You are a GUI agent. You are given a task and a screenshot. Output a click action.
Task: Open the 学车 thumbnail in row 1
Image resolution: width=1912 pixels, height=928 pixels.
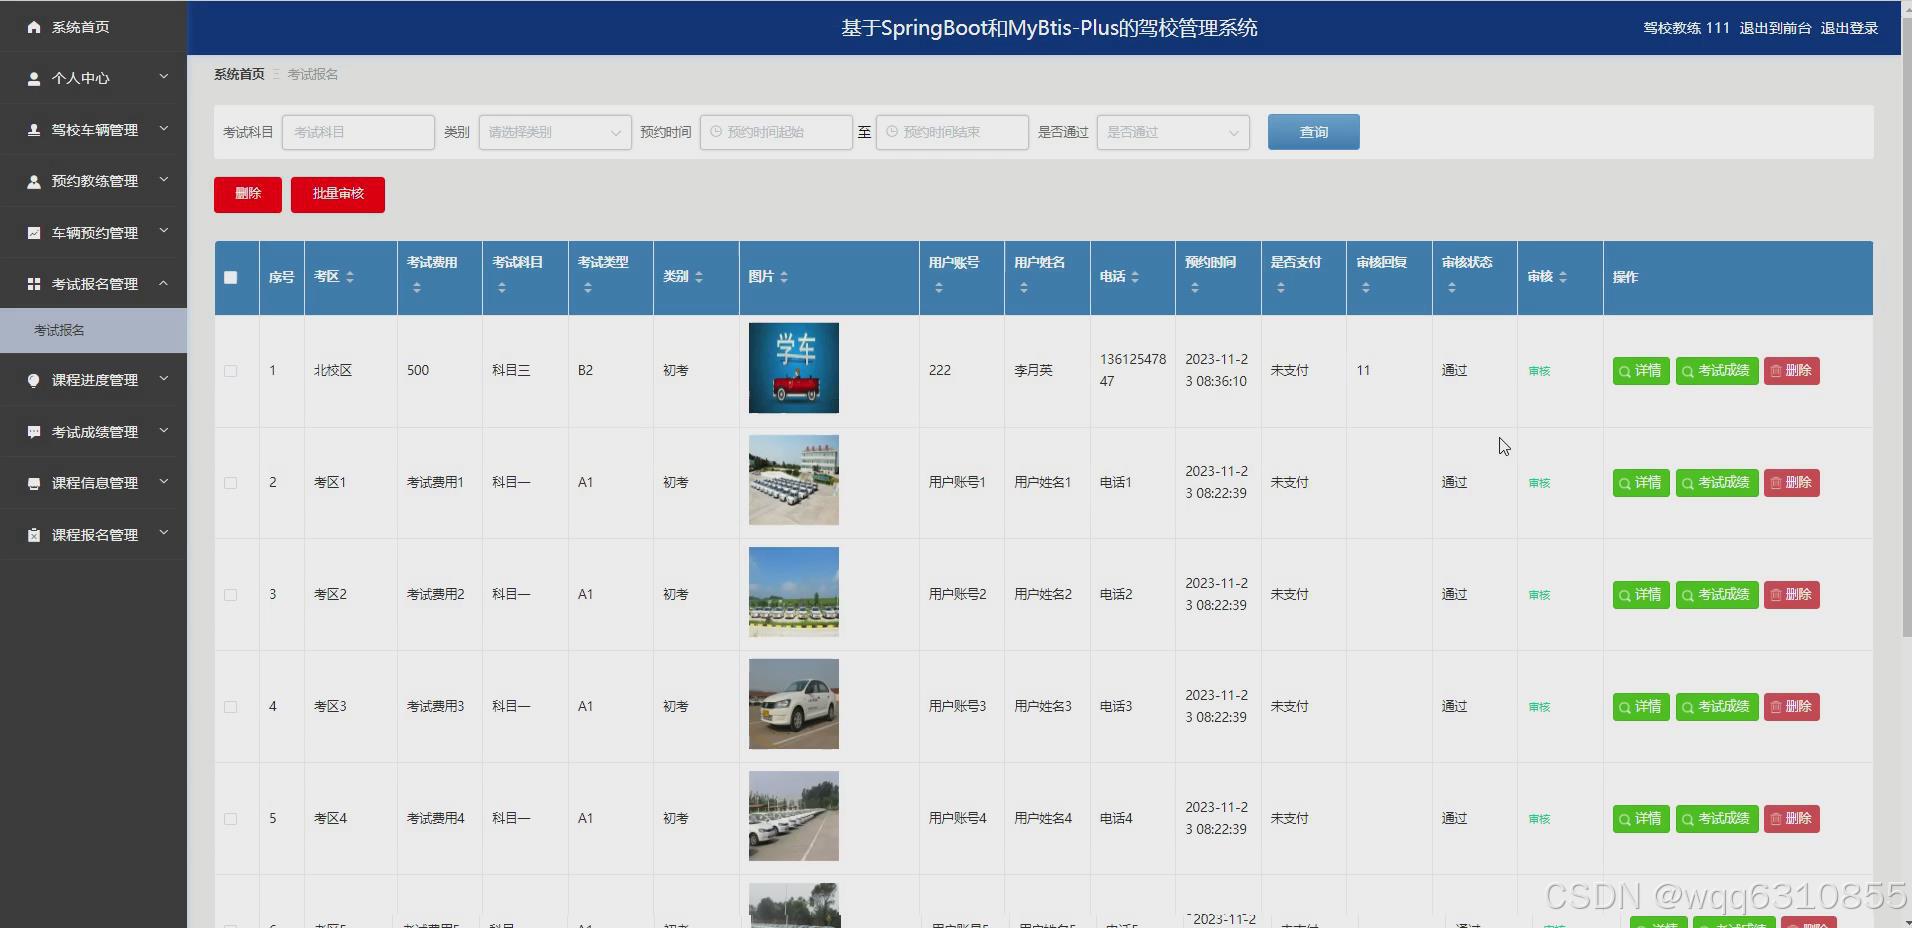[x=794, y=368]
